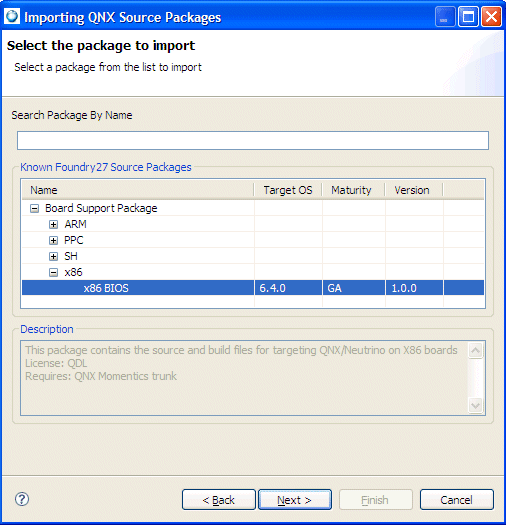Screen dimensions: 506x525
Task: Expand the SH tree node
Action: tap(53, 256)
